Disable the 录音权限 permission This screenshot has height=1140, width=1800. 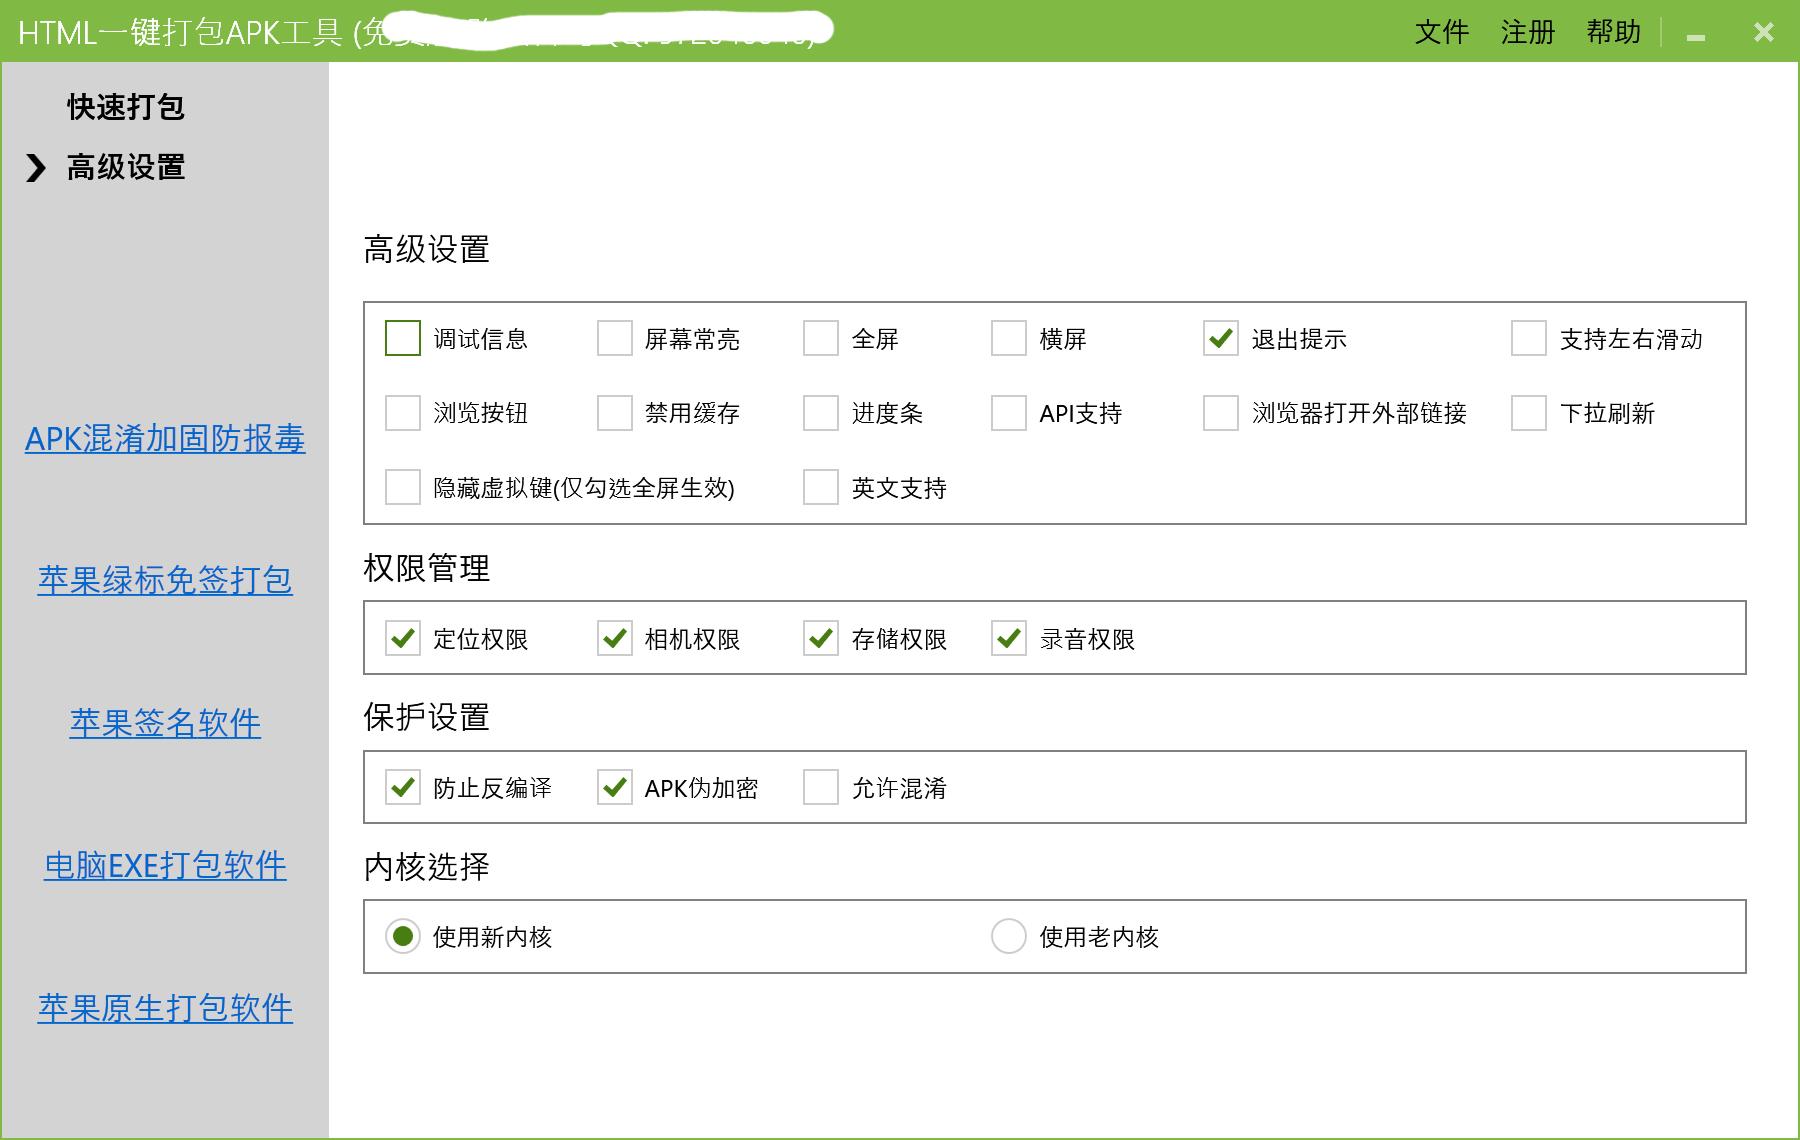(1007, 637)
